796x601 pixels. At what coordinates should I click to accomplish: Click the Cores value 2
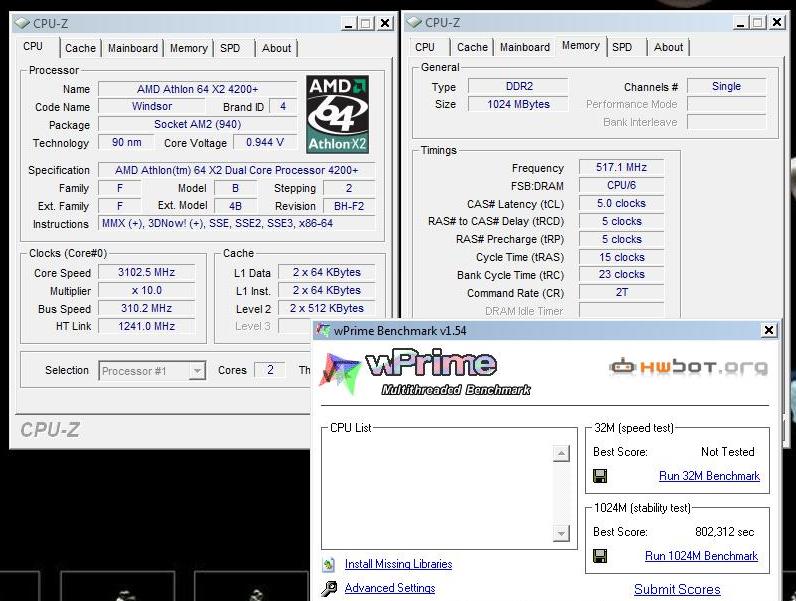[270, 370]
